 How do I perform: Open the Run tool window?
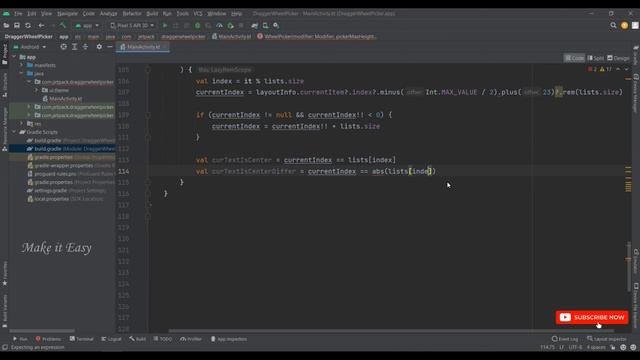click(x=20, y=339)
